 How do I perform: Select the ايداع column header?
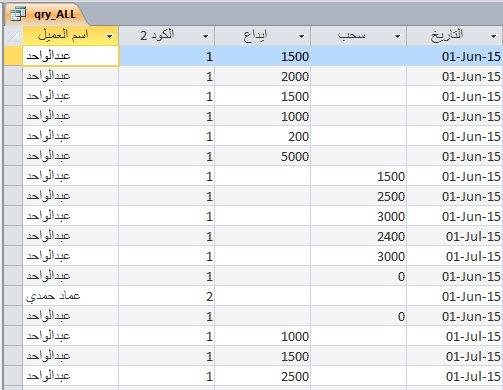tap(263, 36)
